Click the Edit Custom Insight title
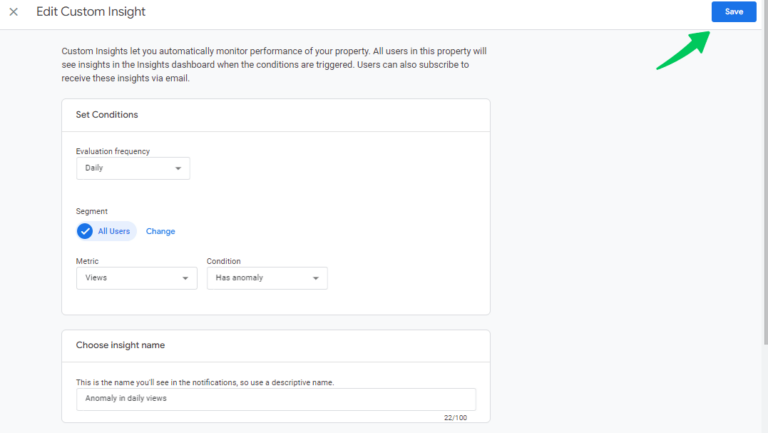This screenshot has width=768, height=433. click(x=90, y=12)
